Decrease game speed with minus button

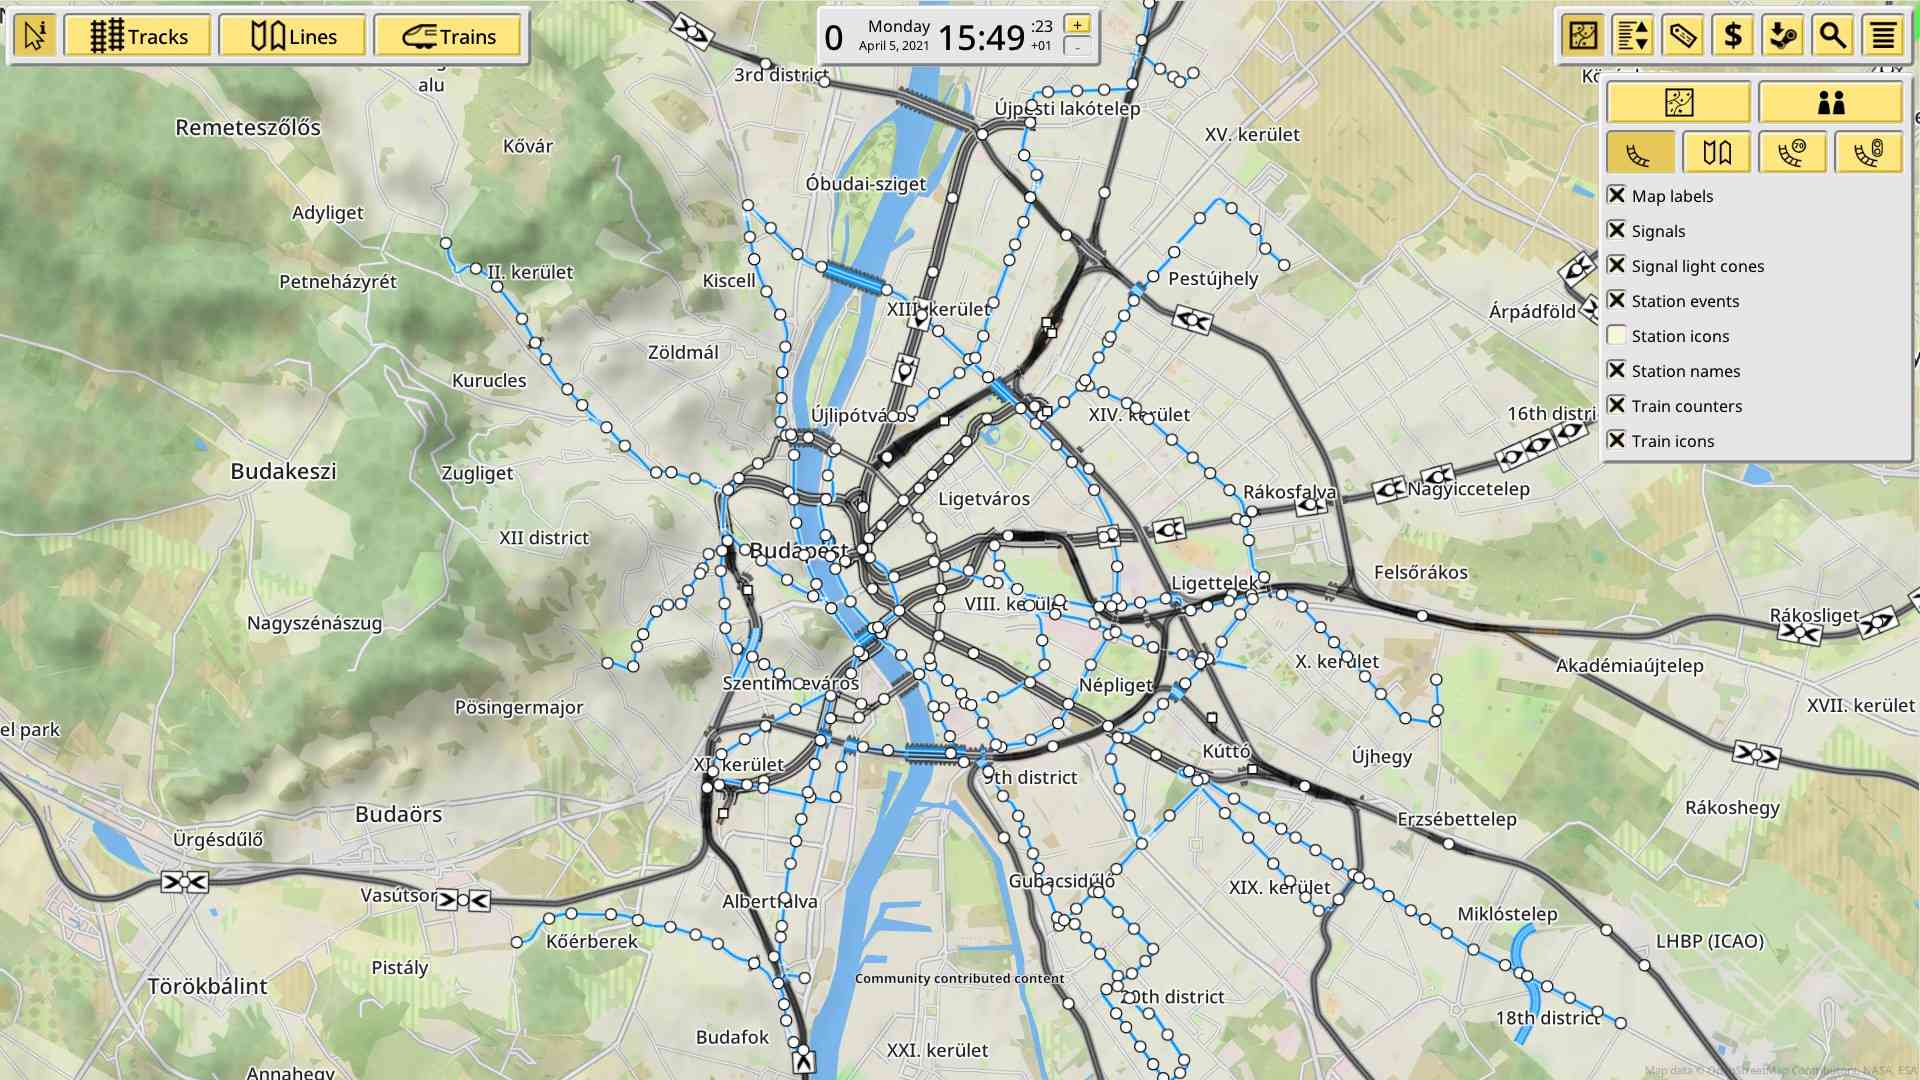1077,47
